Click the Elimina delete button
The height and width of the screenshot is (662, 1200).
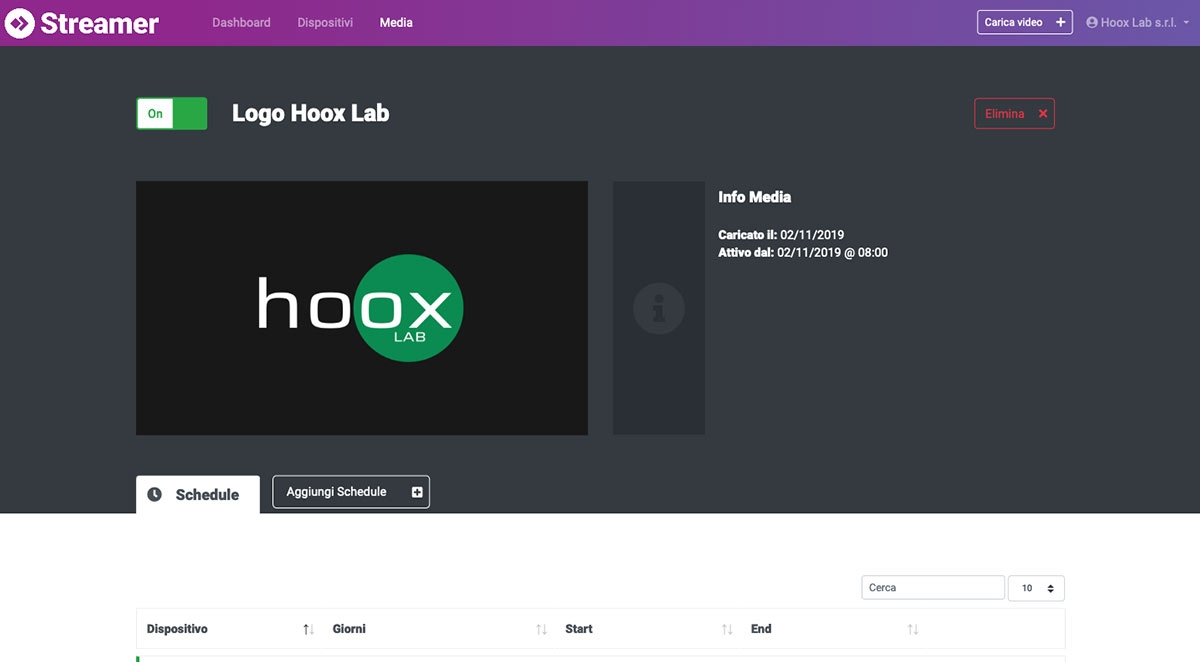point(1015,114)
